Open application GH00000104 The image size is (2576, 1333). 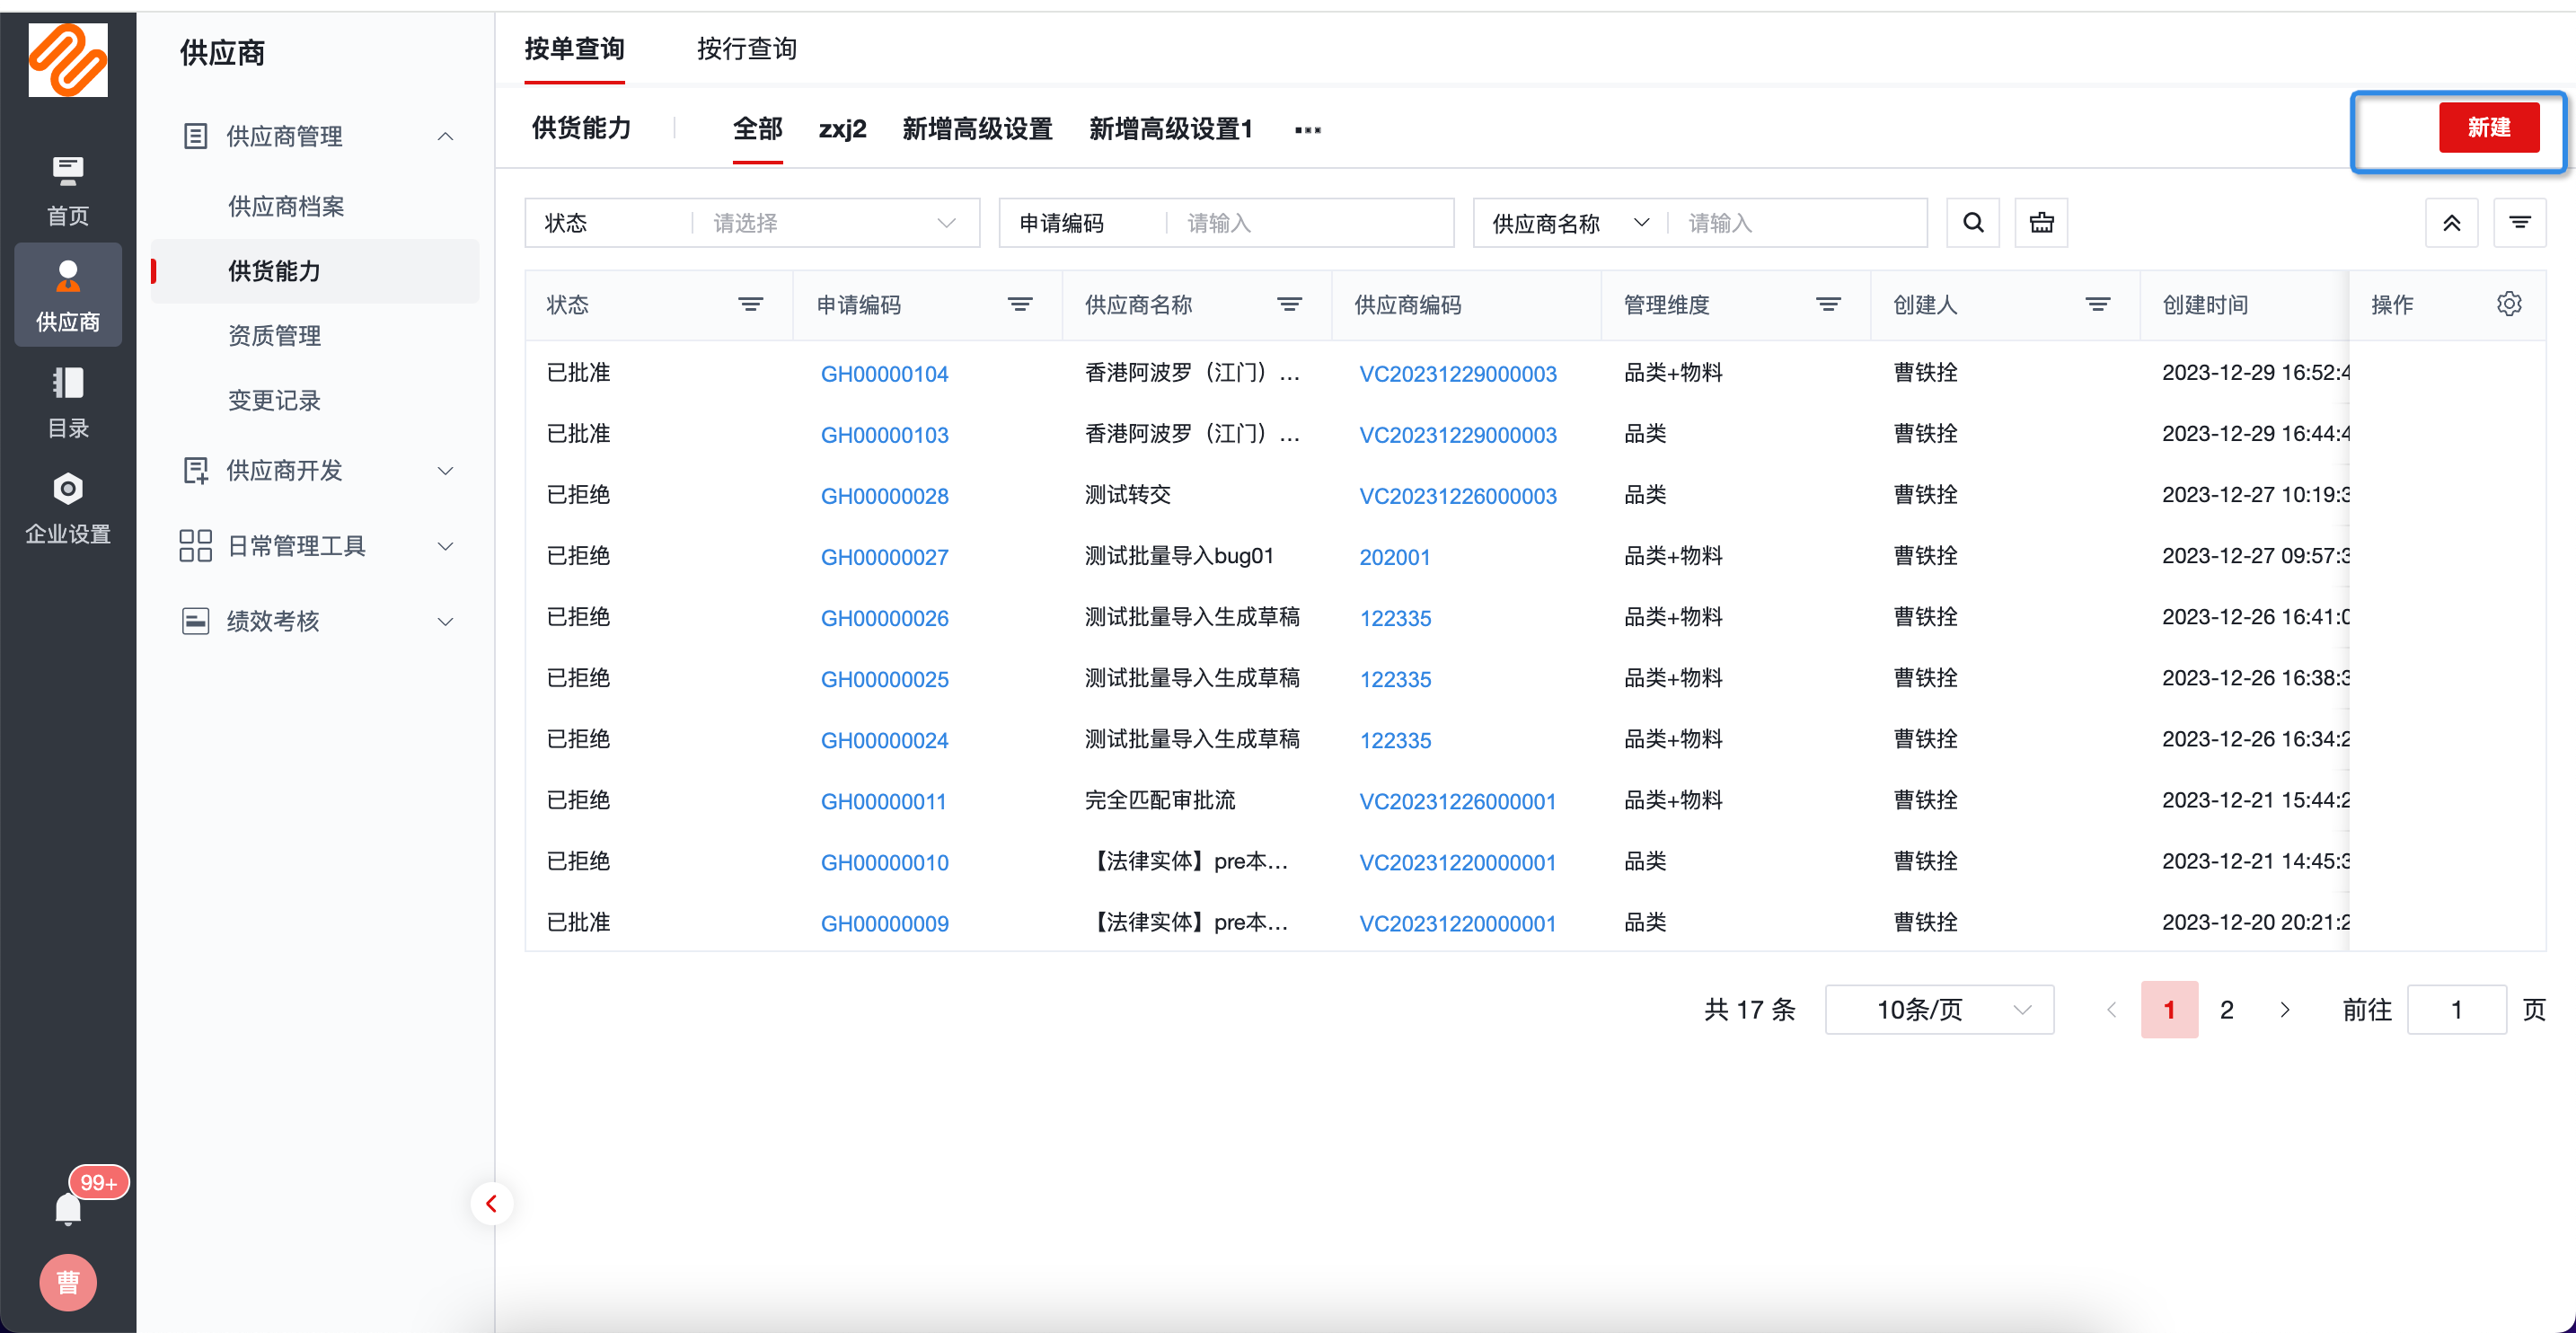click(884, 374)
